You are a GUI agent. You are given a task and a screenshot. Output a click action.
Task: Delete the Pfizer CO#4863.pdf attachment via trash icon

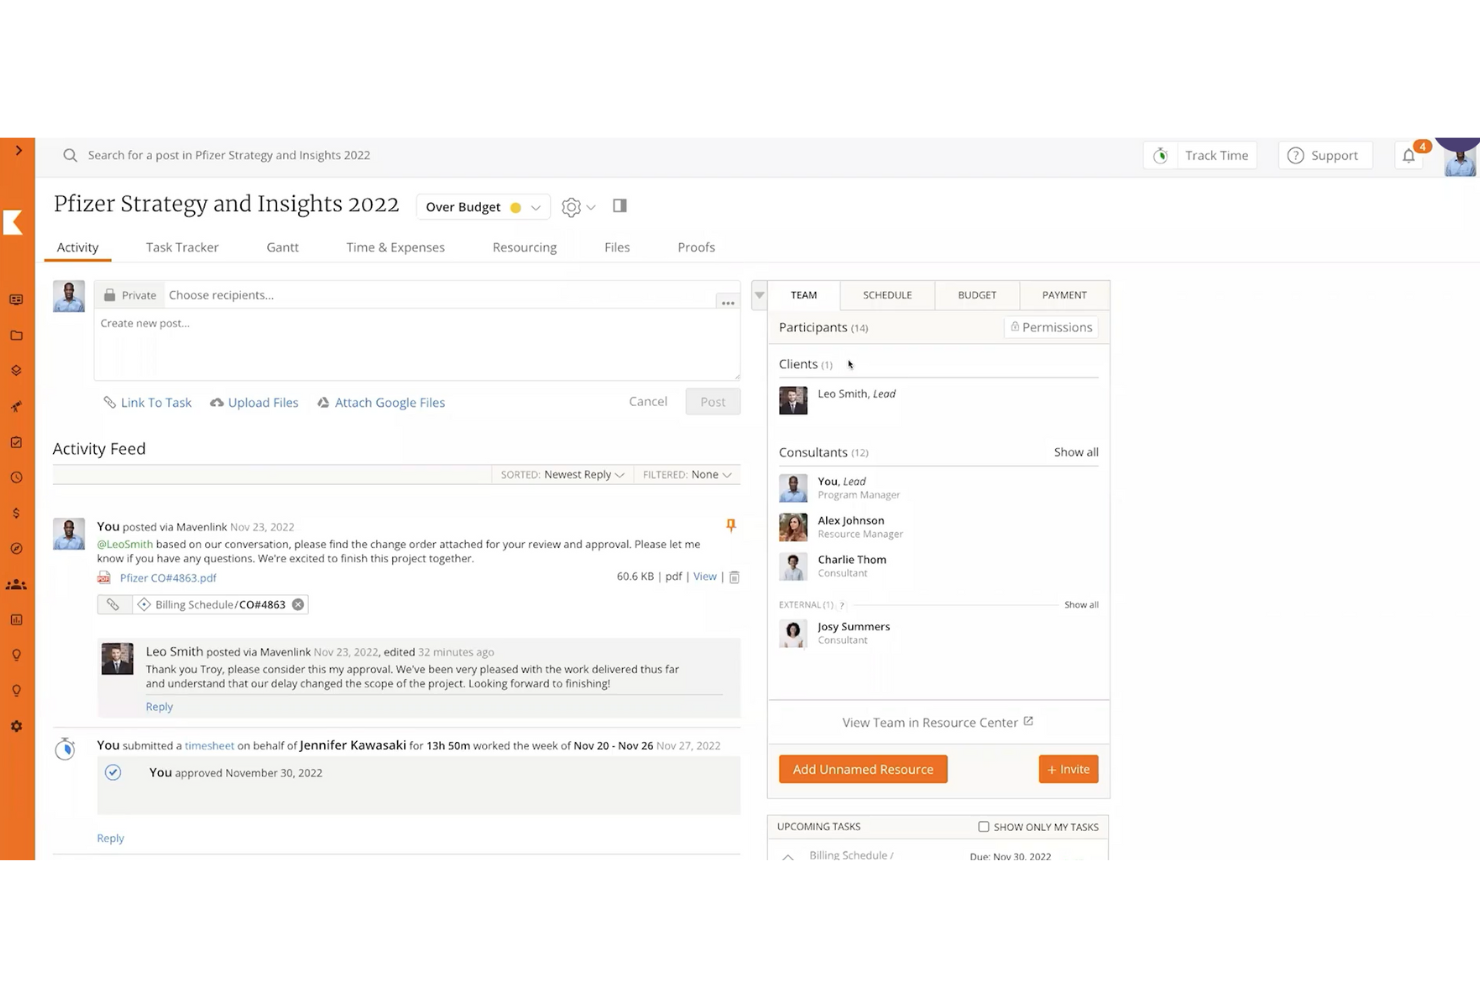click(734, 577)
